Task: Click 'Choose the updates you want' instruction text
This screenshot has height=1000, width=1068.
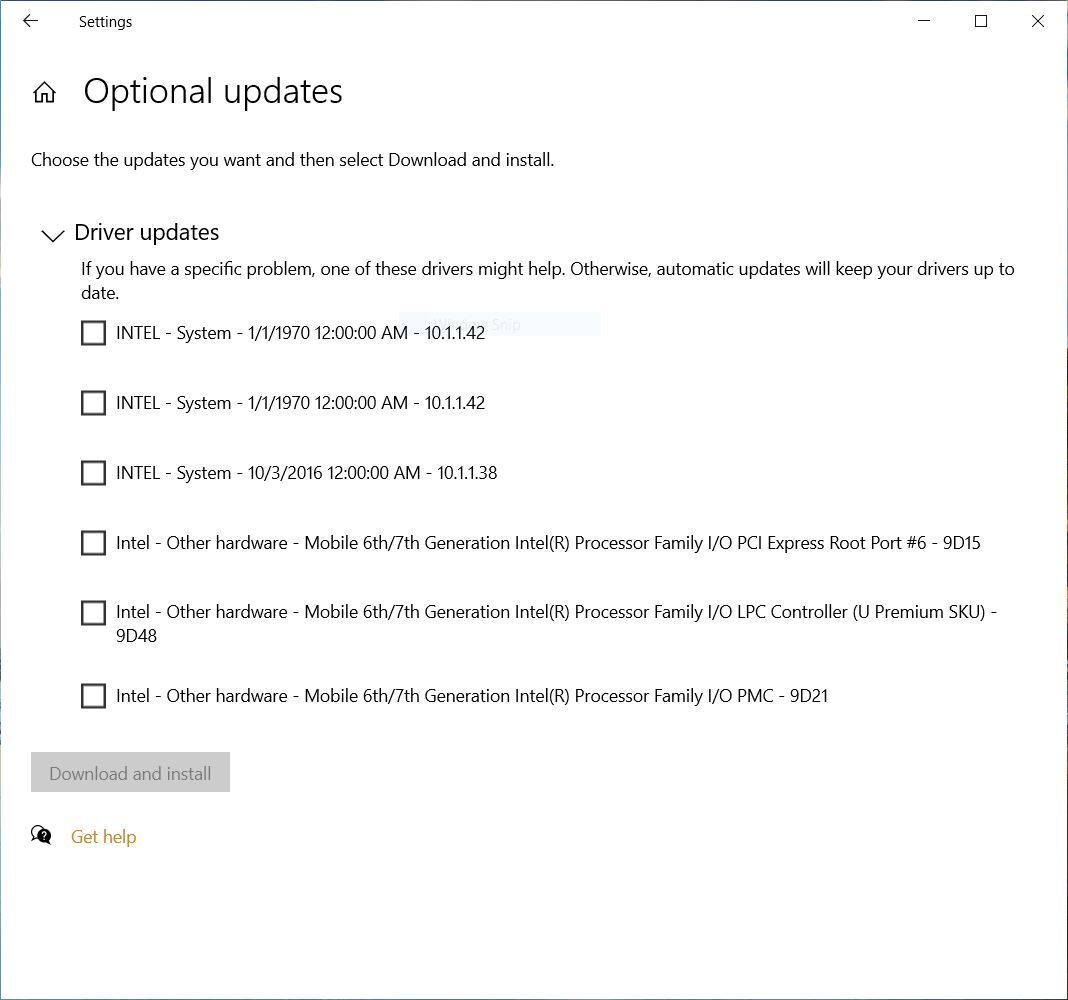Action: 292,160
